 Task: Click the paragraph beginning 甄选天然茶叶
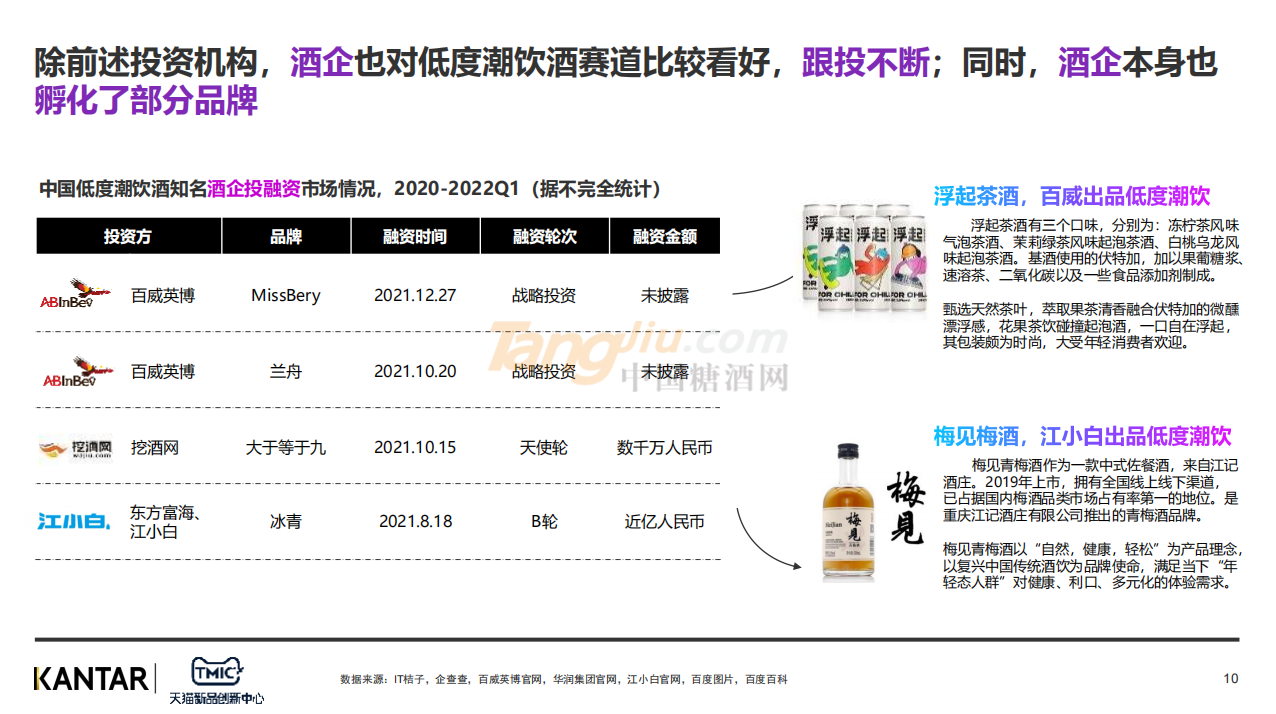pyautogui.click(x=1091, y=327)
